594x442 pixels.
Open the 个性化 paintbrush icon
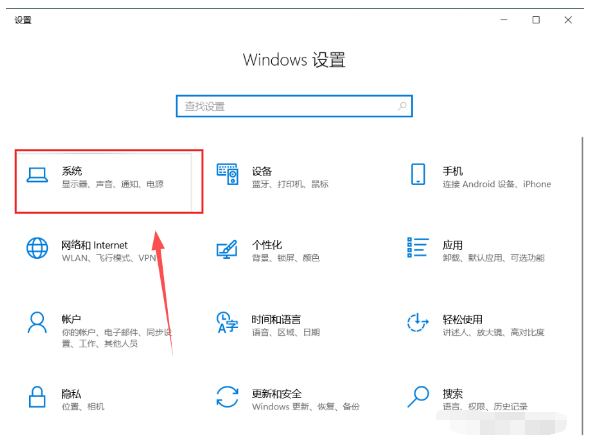(x=227, y=249)
